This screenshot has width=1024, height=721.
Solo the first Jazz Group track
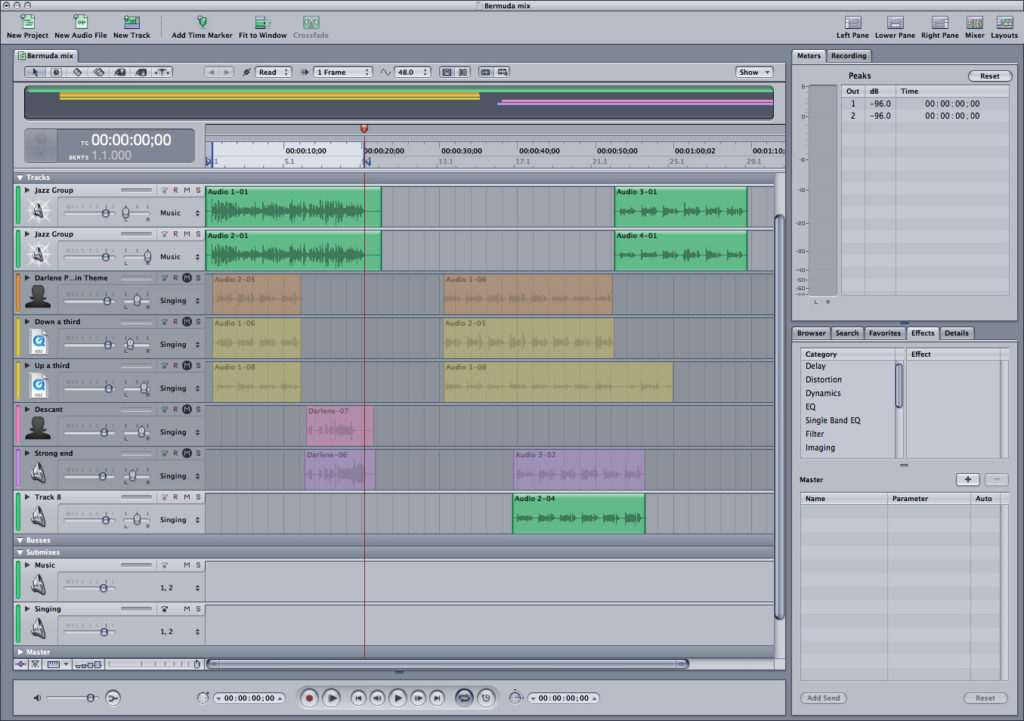click(x=198, y=190)
